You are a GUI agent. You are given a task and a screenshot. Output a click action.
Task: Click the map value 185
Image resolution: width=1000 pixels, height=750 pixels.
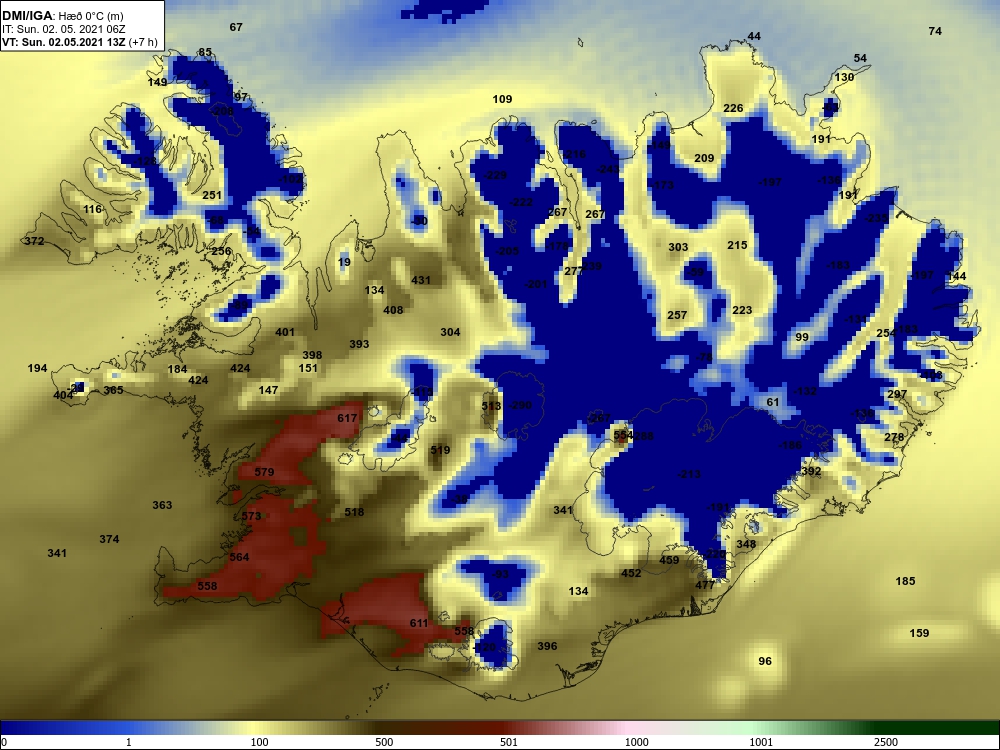click(x=906, y=581)
